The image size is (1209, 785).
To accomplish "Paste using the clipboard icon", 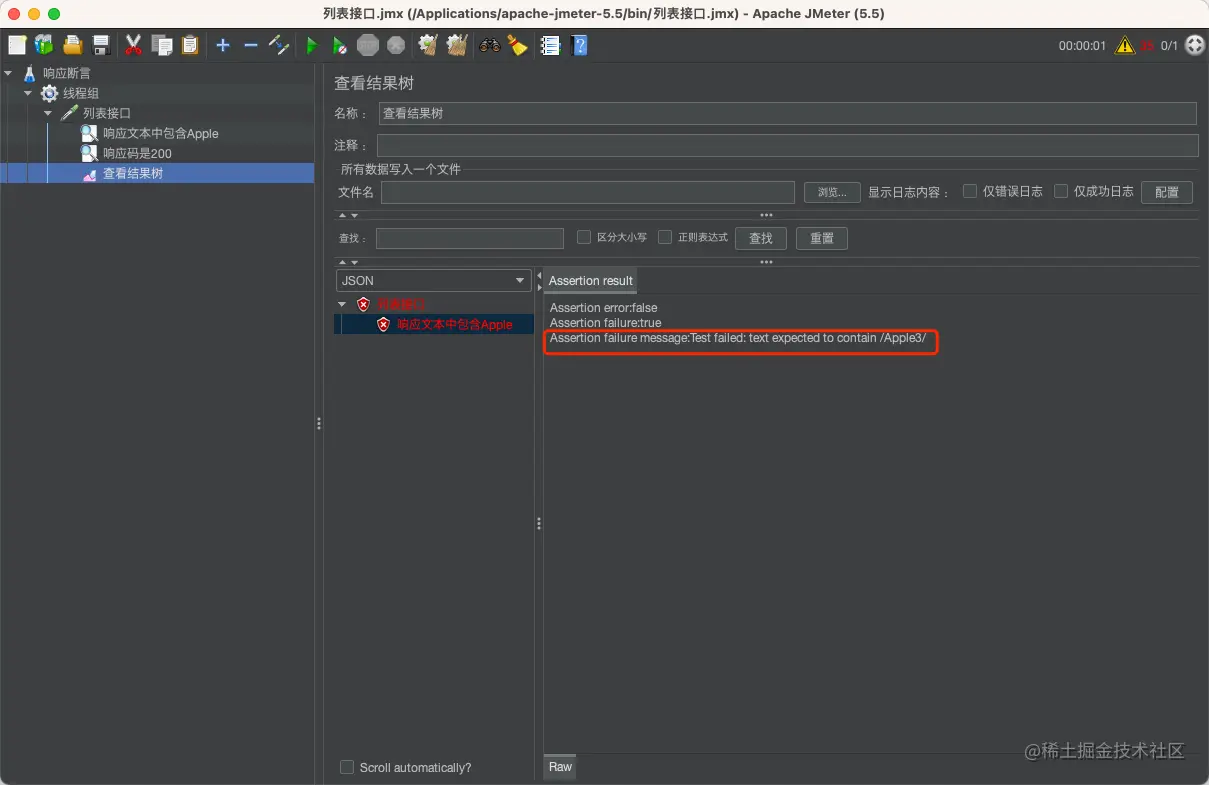I will (190, 45).
